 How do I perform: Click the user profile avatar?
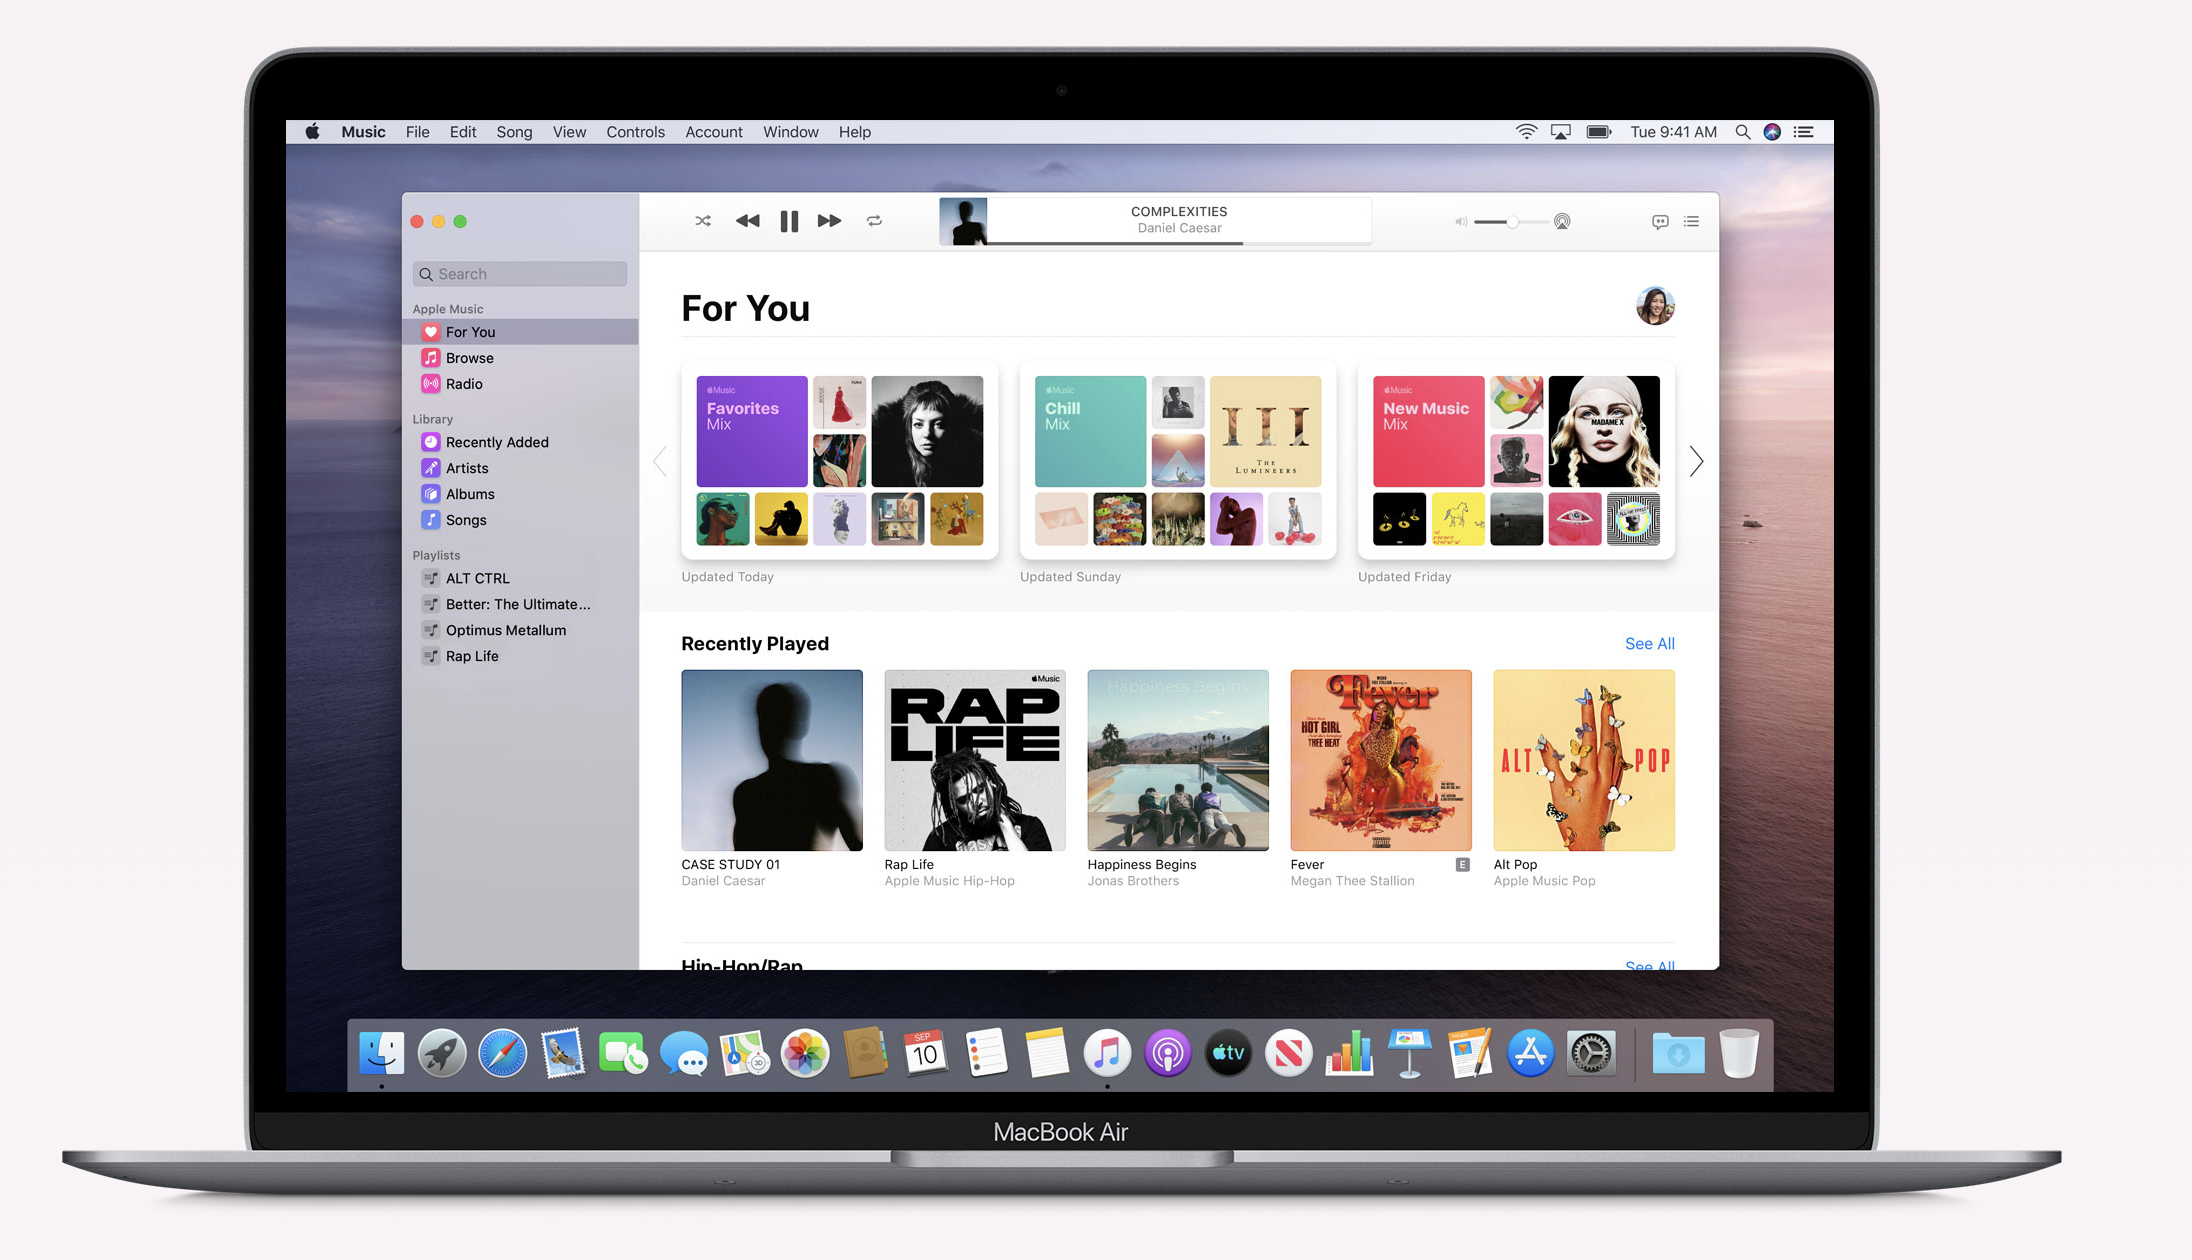tap(1655, 306)
